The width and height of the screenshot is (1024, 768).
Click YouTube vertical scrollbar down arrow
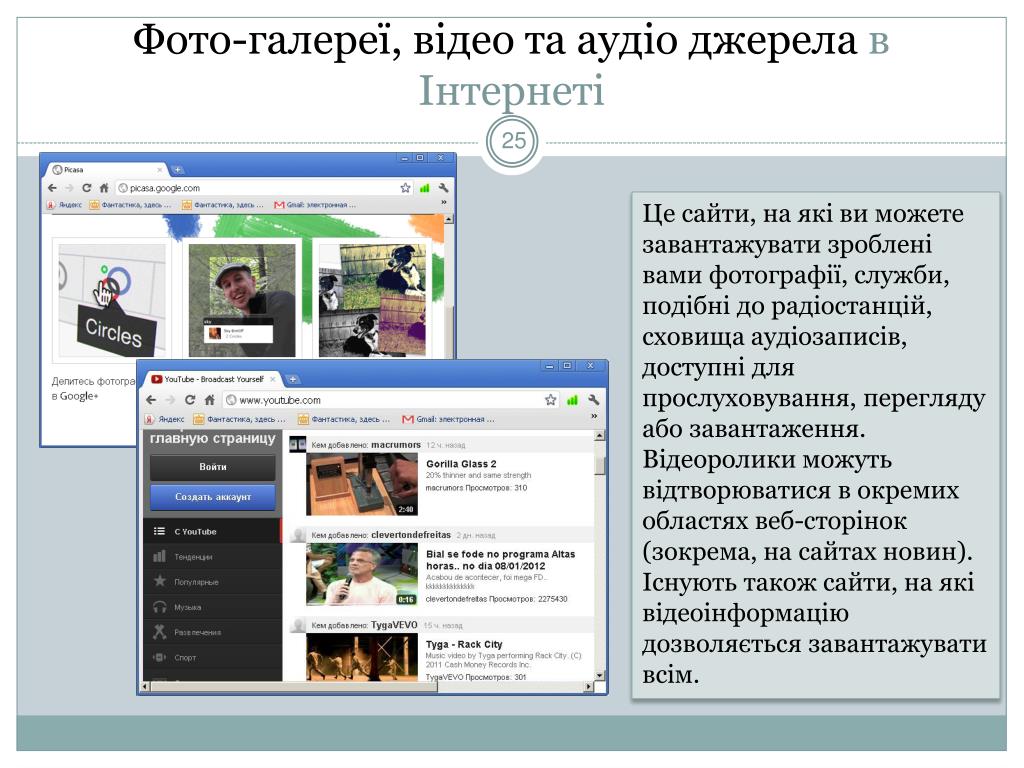point(600,675)
